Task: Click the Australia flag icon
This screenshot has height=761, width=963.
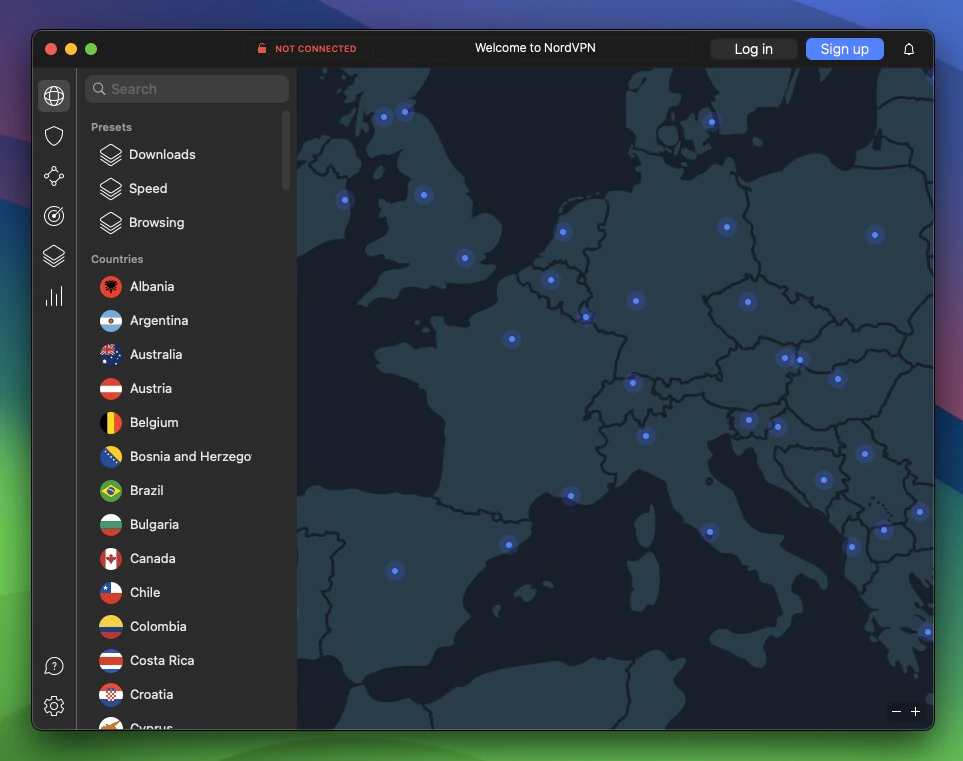Action: tap(110, 354)
